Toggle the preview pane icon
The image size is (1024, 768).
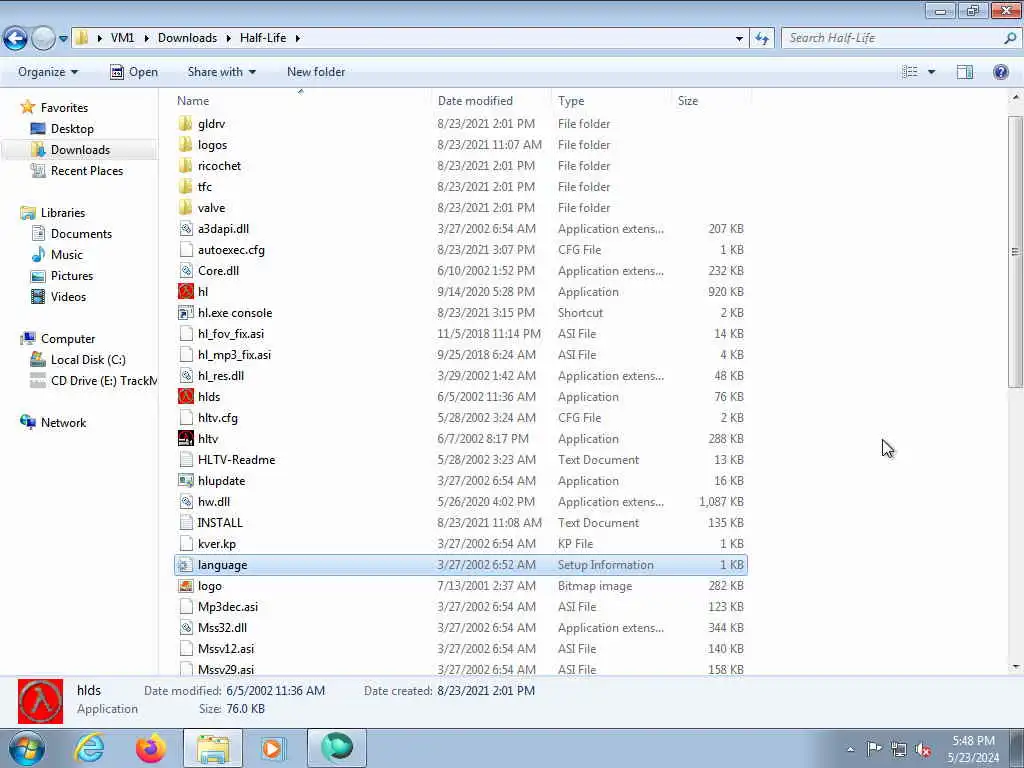[965, 72]
